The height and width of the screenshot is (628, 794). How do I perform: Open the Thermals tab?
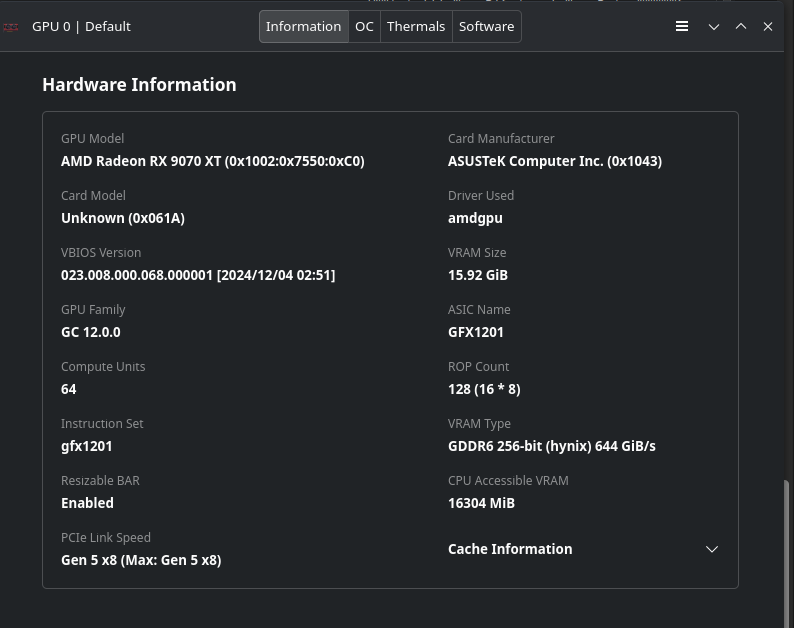416,26
